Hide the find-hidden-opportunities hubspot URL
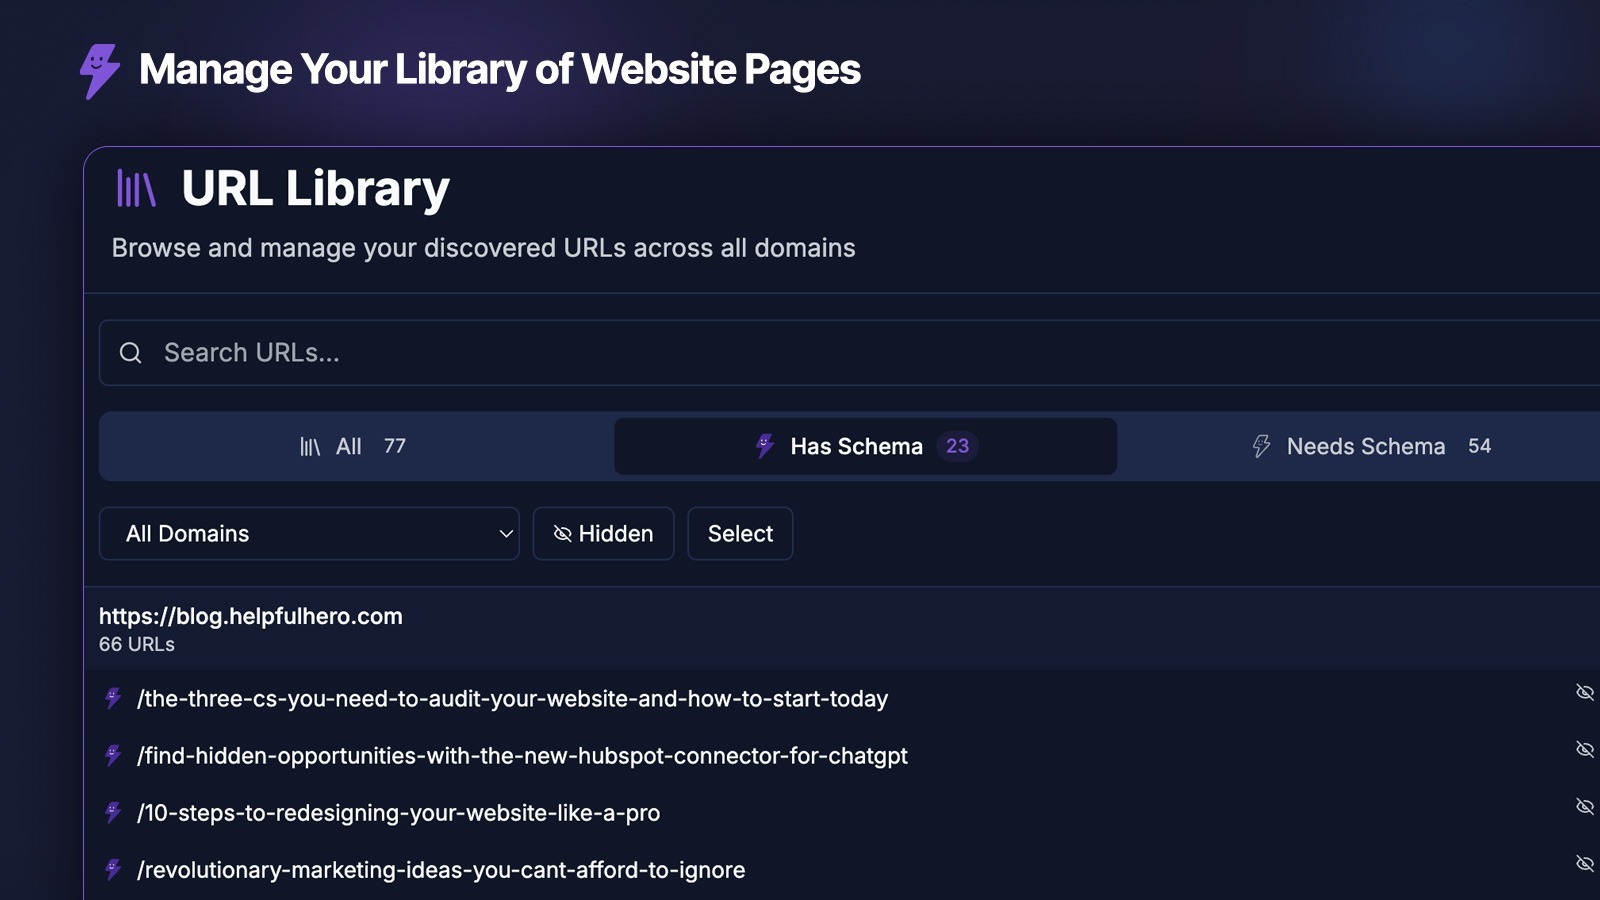1600x900 pixels. click(x=1584, y=749)
